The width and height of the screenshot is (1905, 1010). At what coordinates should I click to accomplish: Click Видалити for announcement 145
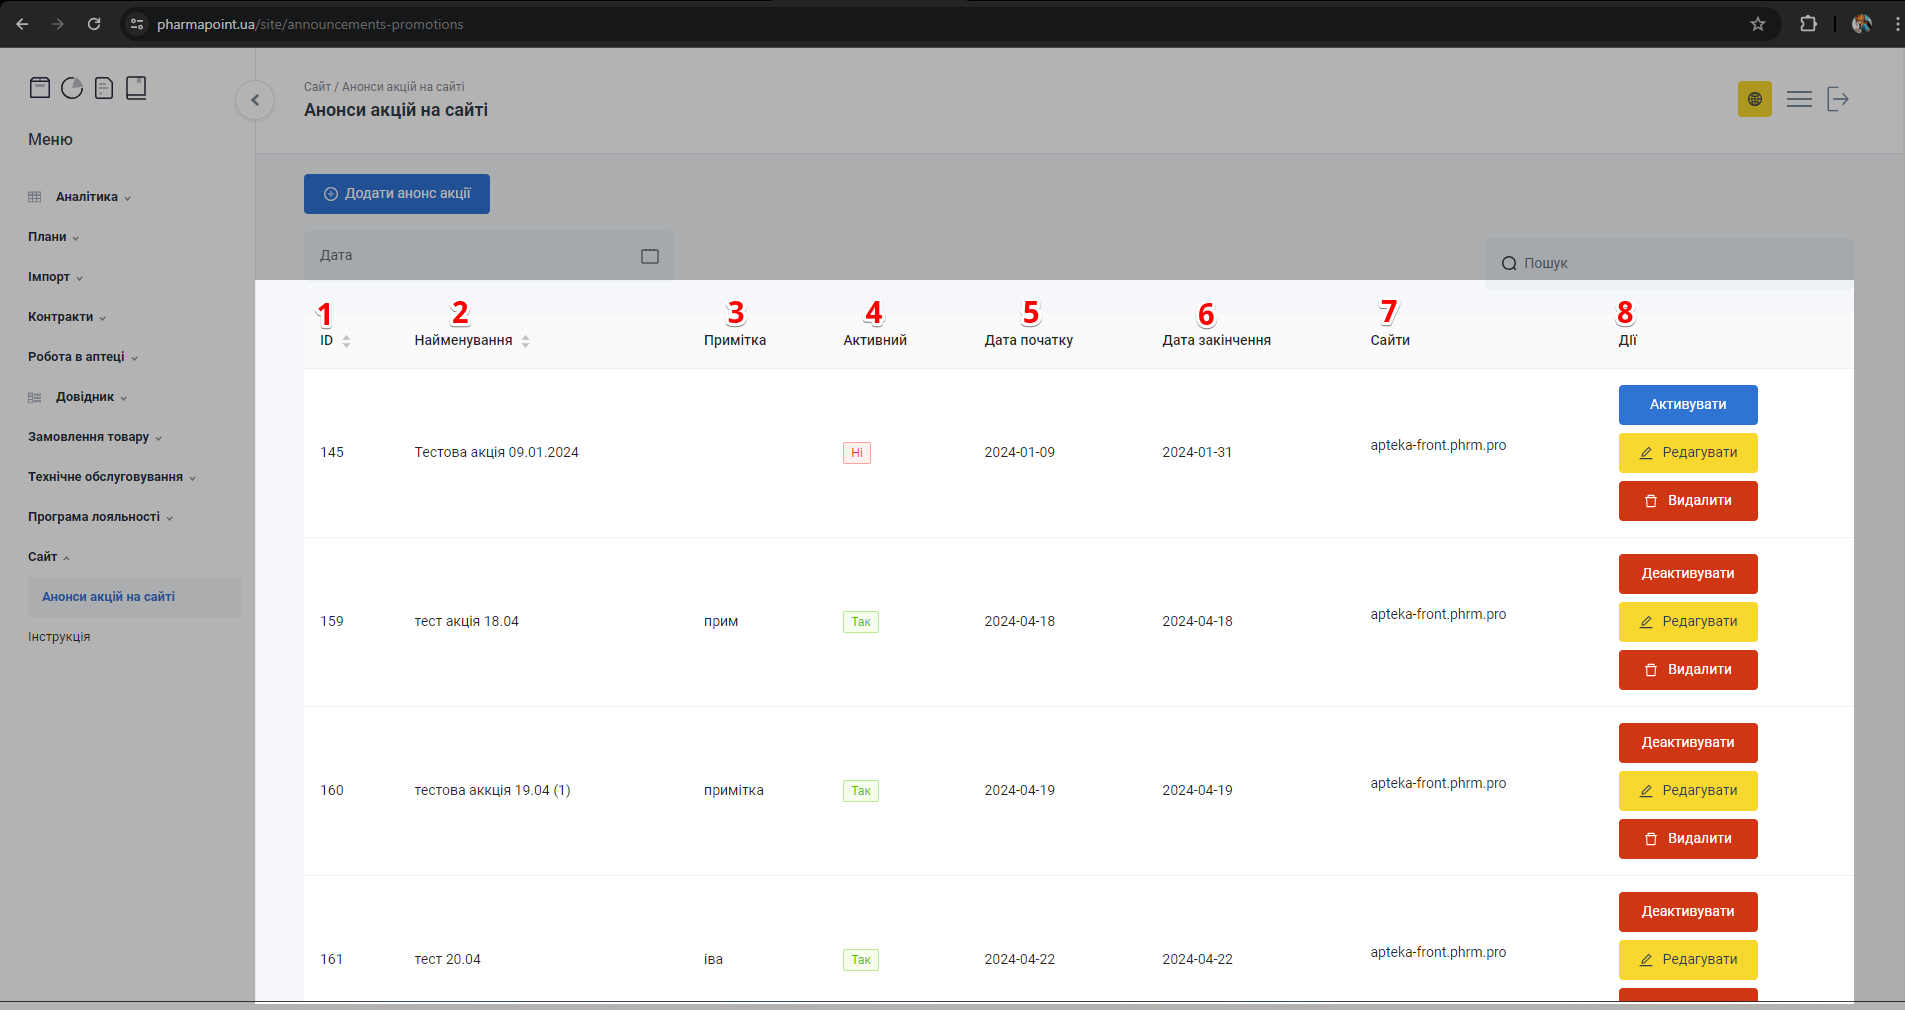tap(1687, 501)
